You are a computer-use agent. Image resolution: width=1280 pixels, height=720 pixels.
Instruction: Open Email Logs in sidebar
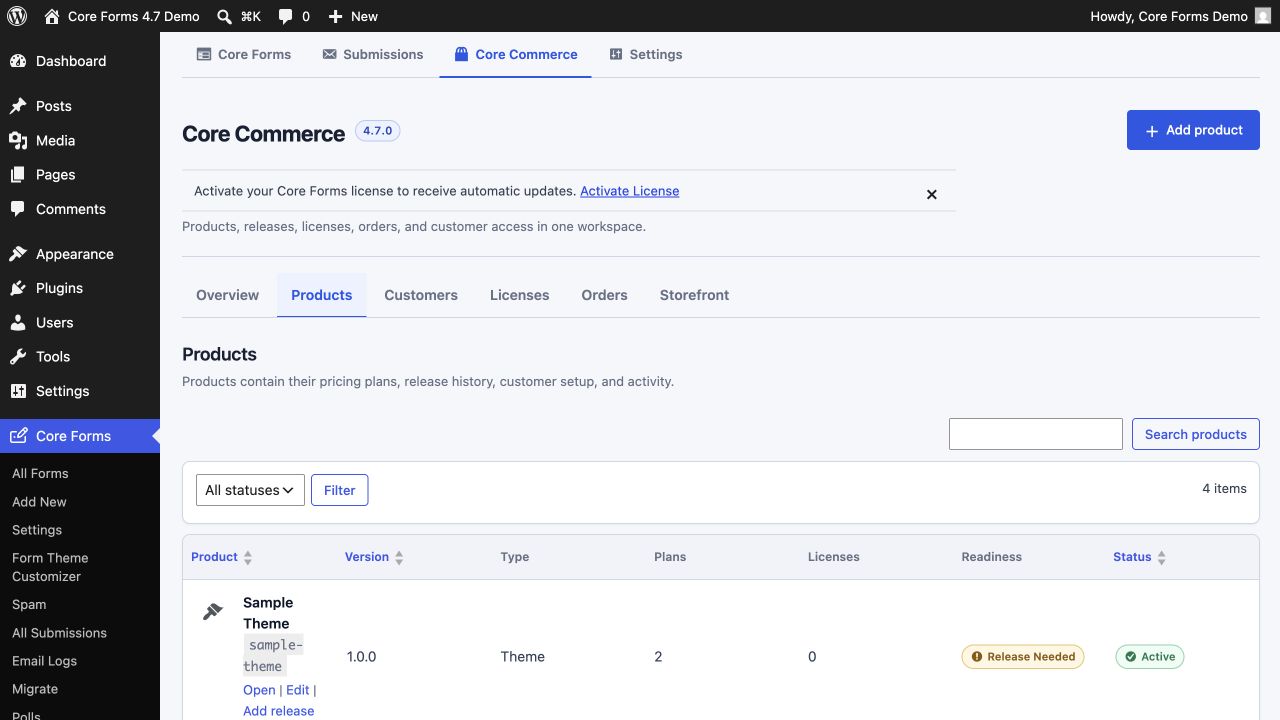click(x=44, y=661)
